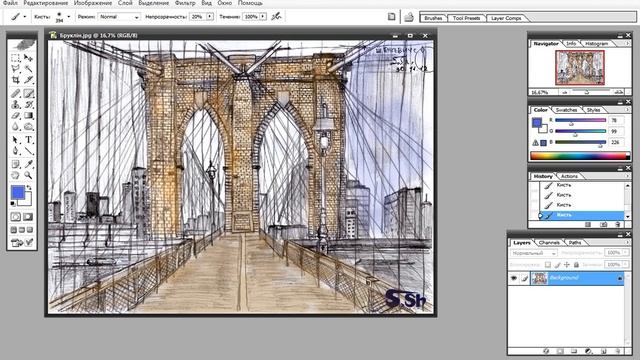640x360 pixels.
Task: Open the Navigator panel options menu arrow
Action: point(627,43)
